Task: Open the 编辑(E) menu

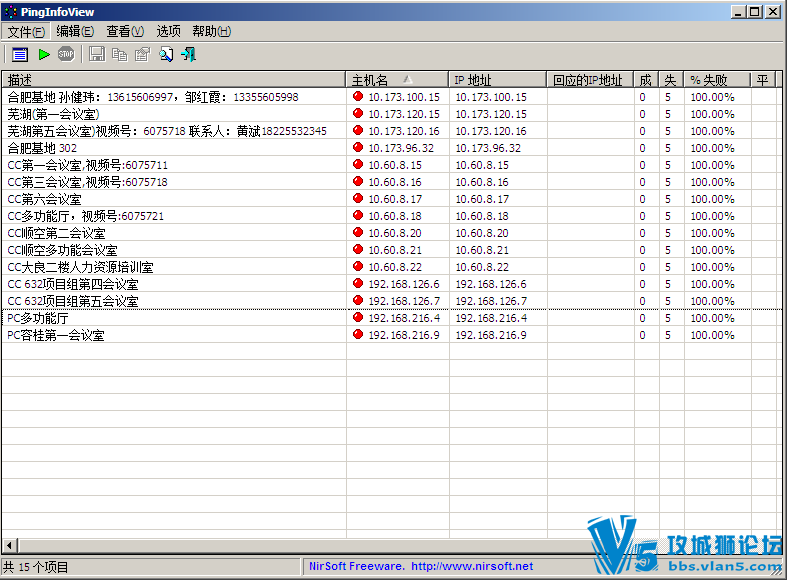Action: click(75, 32)
